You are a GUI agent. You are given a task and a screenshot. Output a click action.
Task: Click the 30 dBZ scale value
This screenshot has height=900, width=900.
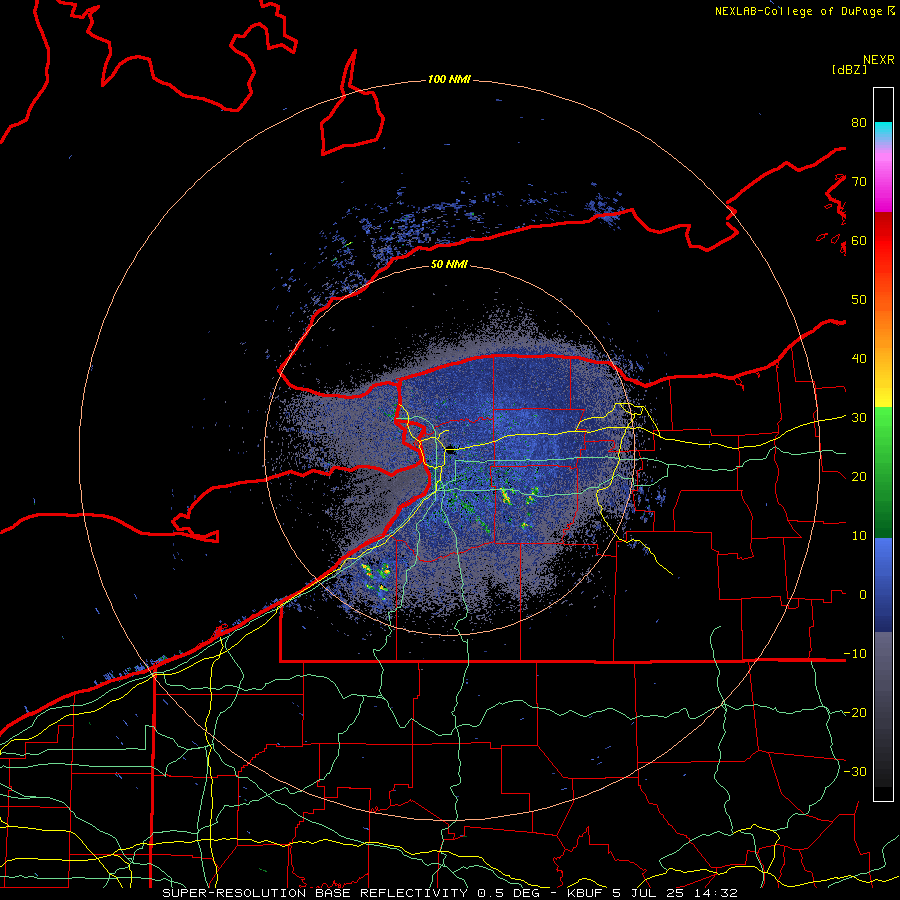coord(859,418)
